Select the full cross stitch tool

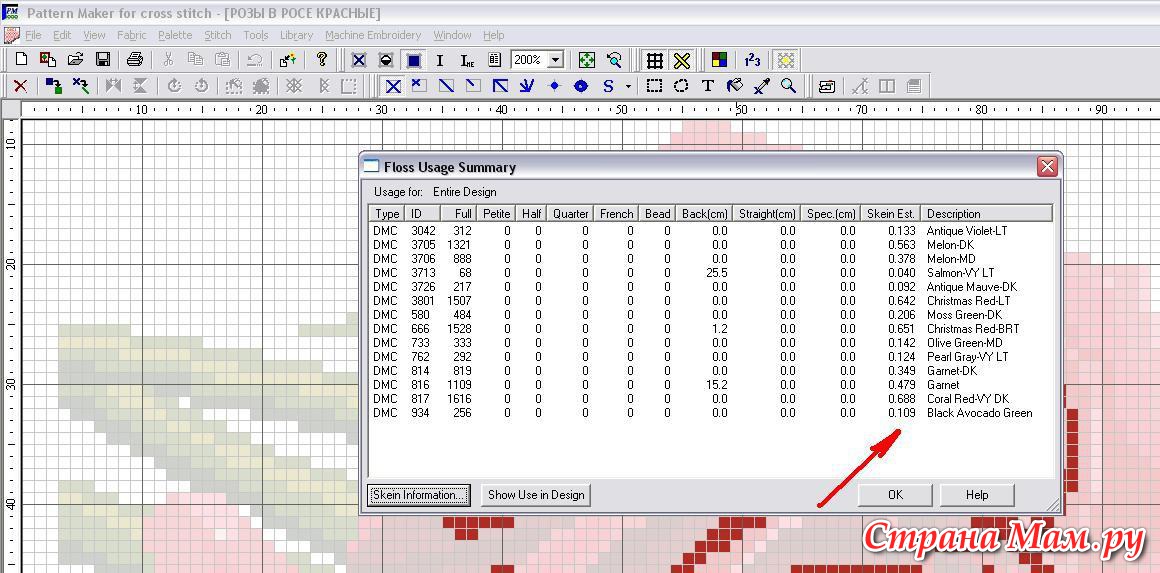(393, 86)
